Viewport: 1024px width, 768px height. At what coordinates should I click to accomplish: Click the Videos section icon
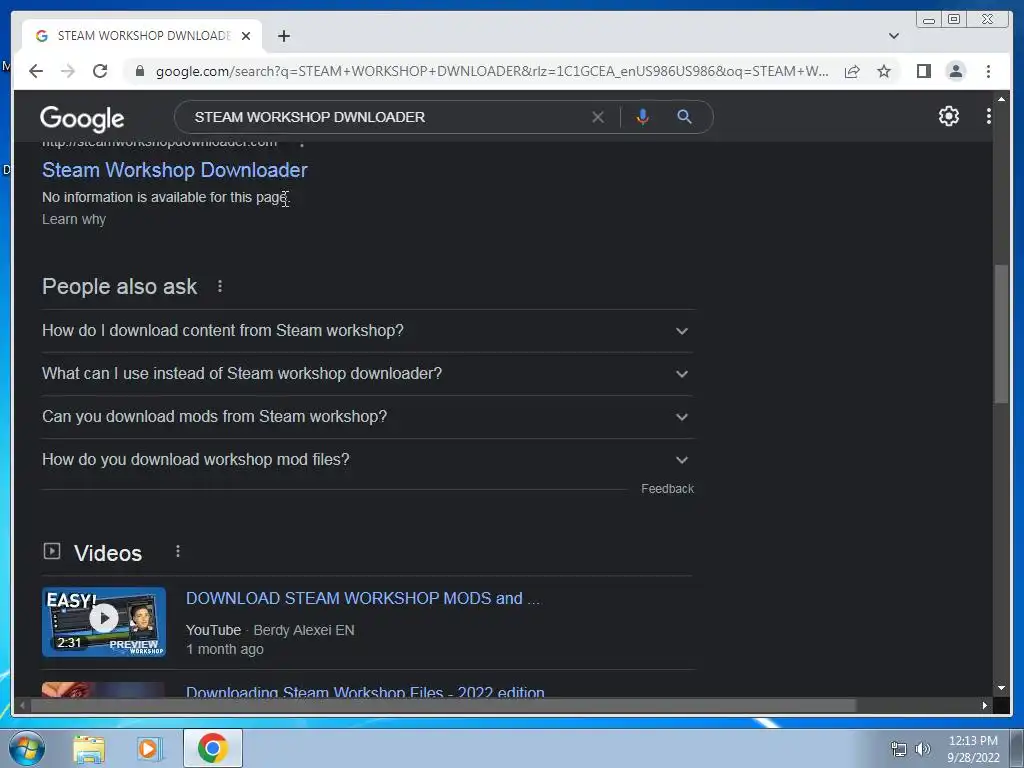coord(52,551)
